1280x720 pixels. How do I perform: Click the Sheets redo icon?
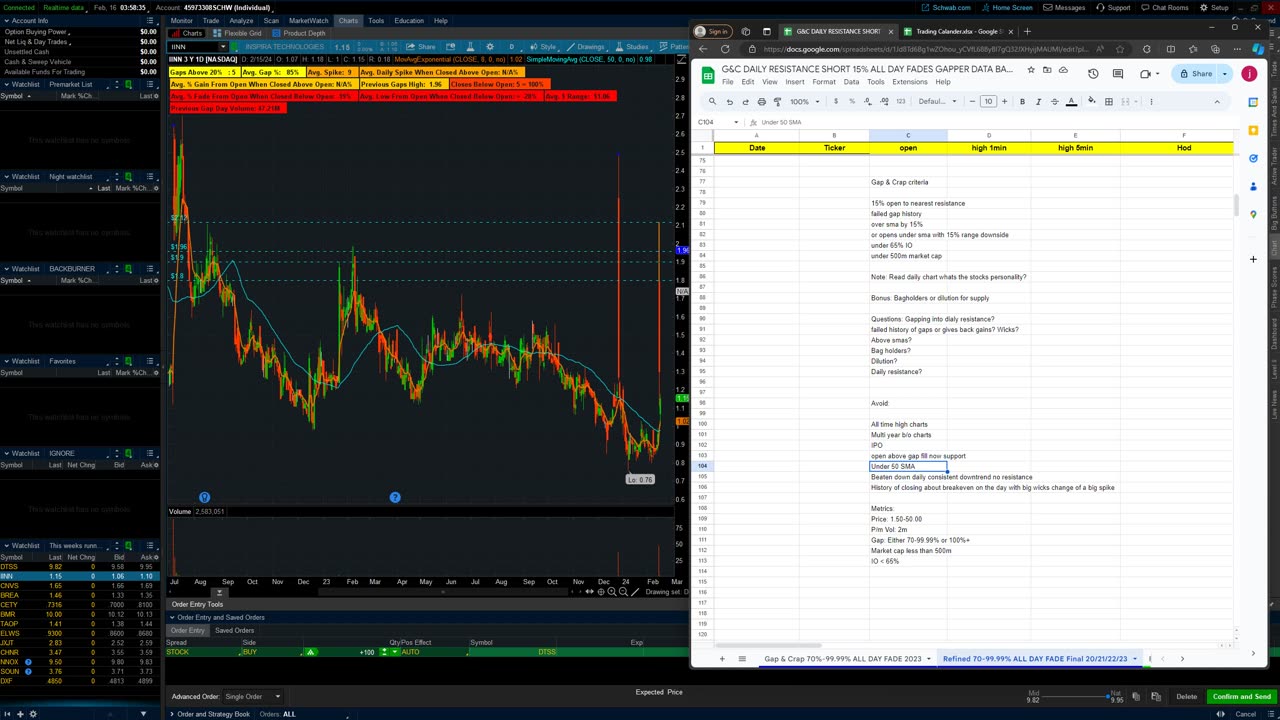pyautogui.click(x=746, y=101)
